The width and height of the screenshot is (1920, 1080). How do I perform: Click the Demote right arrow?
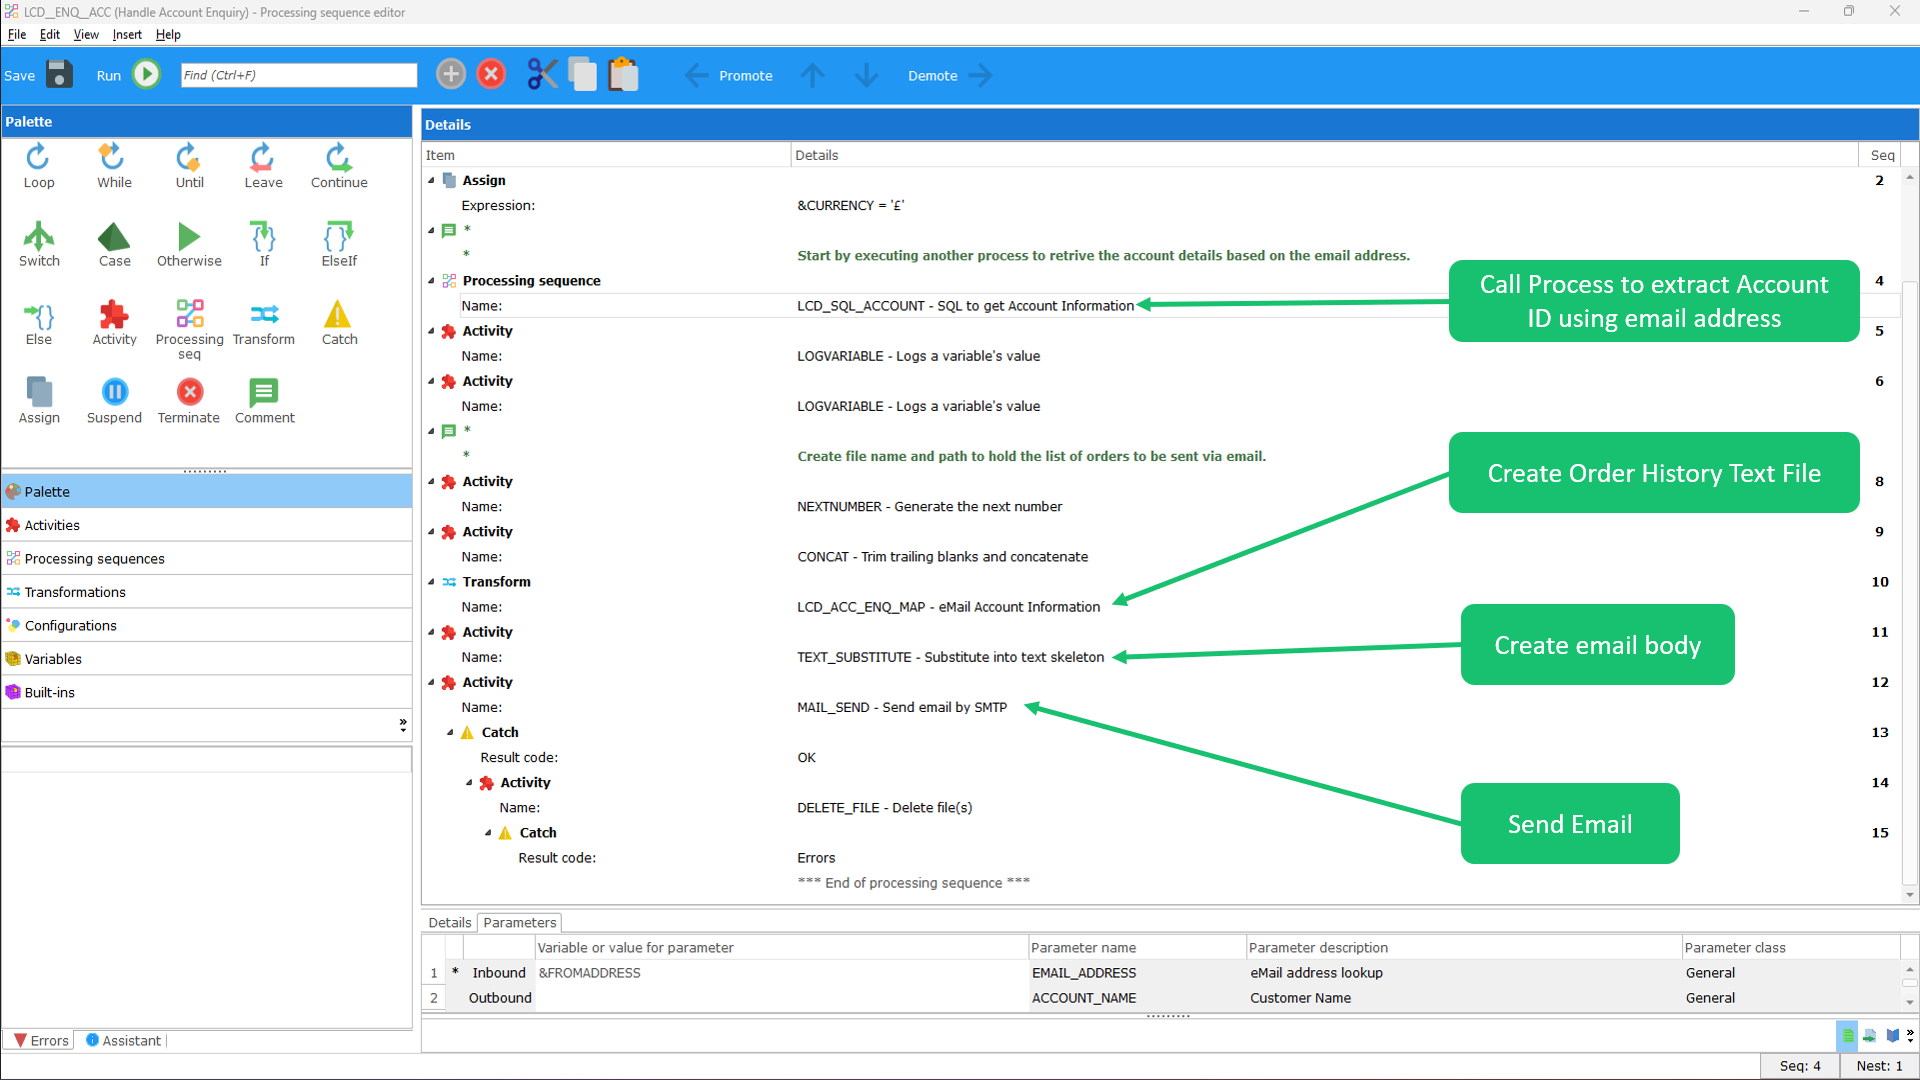[x=981, y=75]
